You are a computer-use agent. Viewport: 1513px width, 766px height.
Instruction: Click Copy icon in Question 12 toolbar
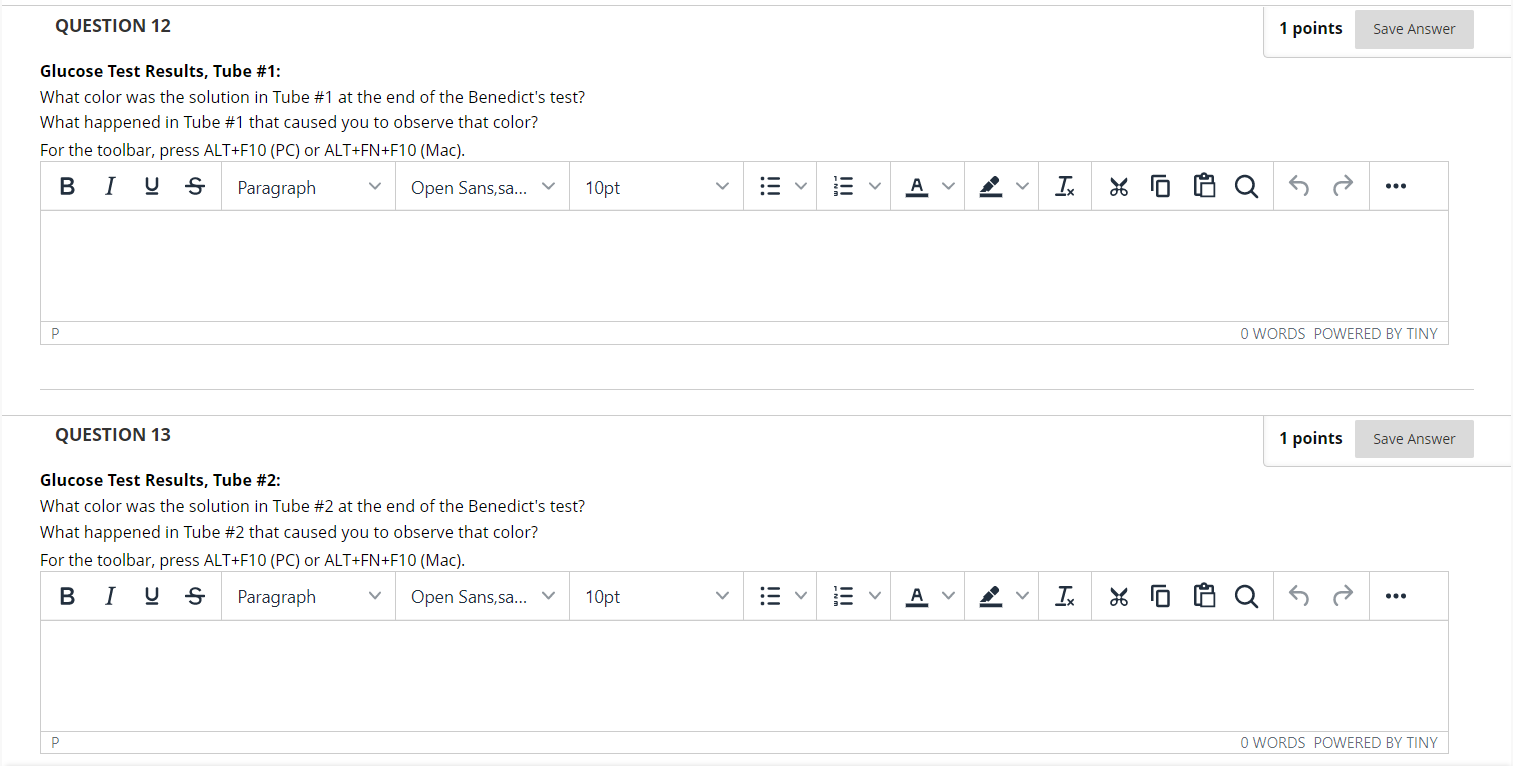[1161, 186]
